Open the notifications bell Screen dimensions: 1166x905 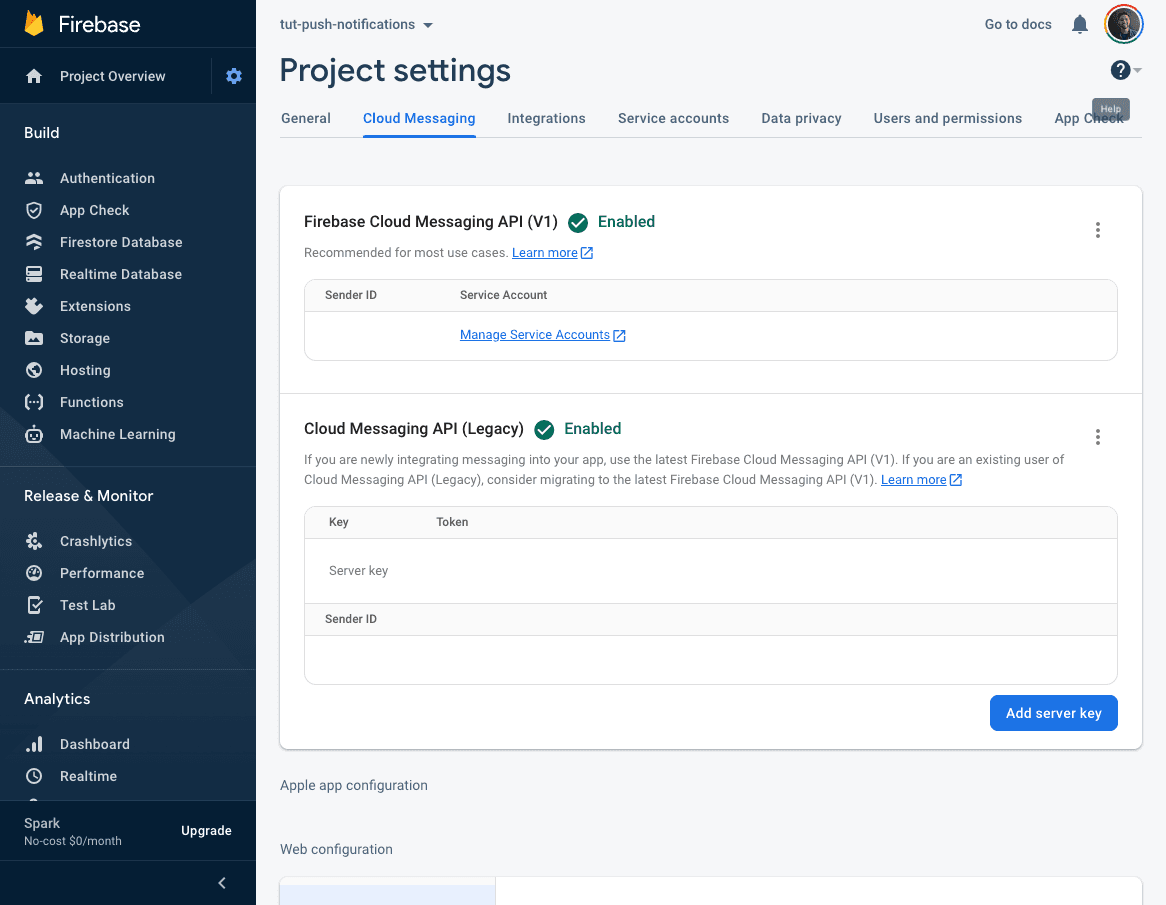[1079, 24]
